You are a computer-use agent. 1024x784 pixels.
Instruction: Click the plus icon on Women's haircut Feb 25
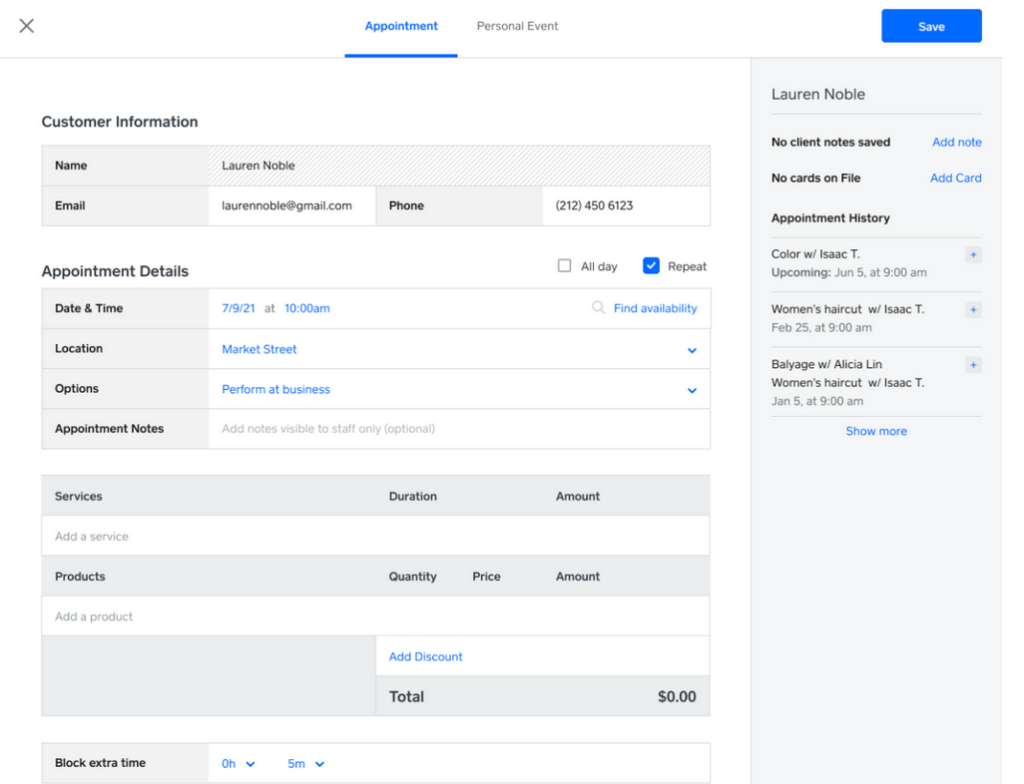(x=971, y=309)
